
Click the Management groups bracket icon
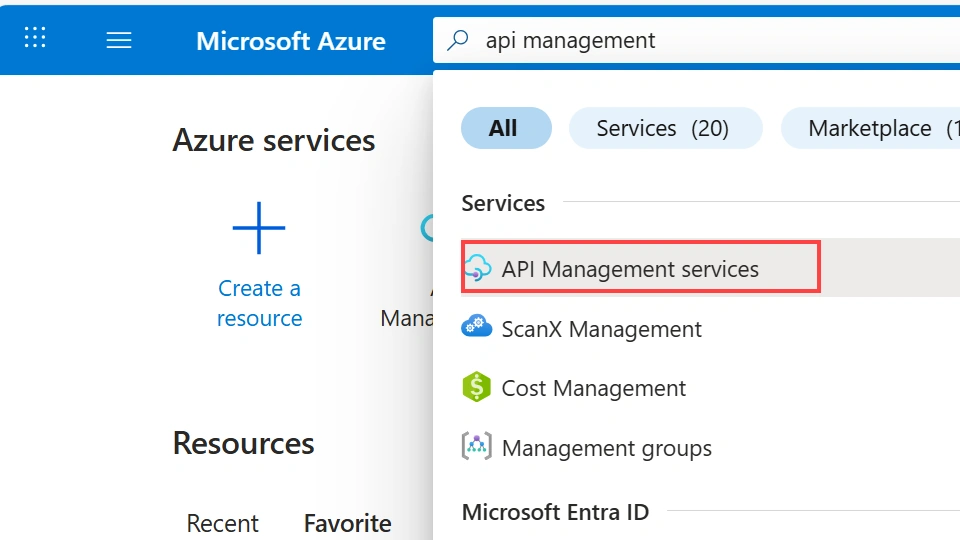(x=476, y=446)
